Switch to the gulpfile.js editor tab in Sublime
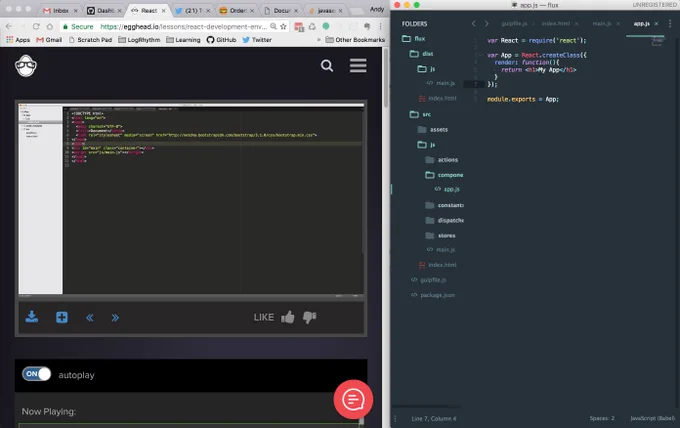This screenshot has height=428, width=680. 514,23
